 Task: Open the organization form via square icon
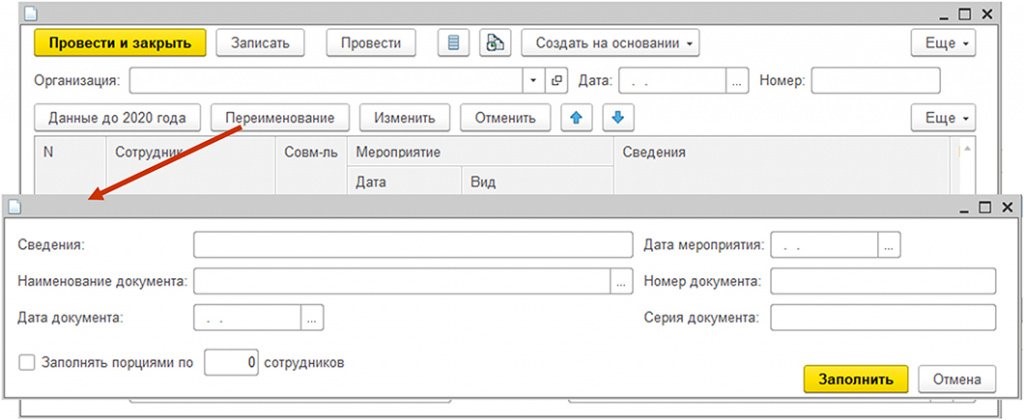tap(557, 80)
